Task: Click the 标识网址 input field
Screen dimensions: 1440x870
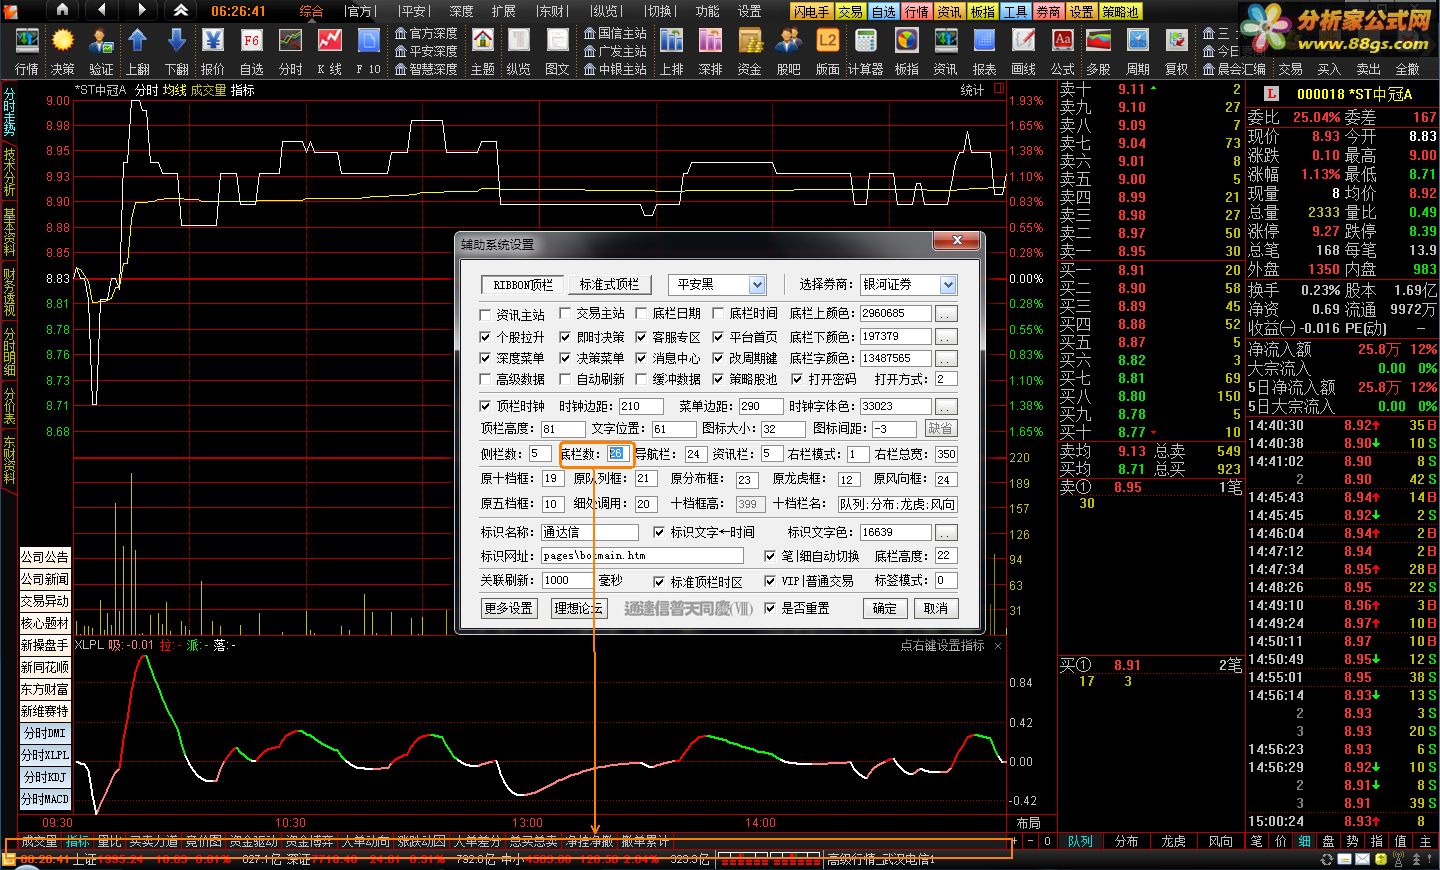Action: pyautogui.click(x=643, y=556)
